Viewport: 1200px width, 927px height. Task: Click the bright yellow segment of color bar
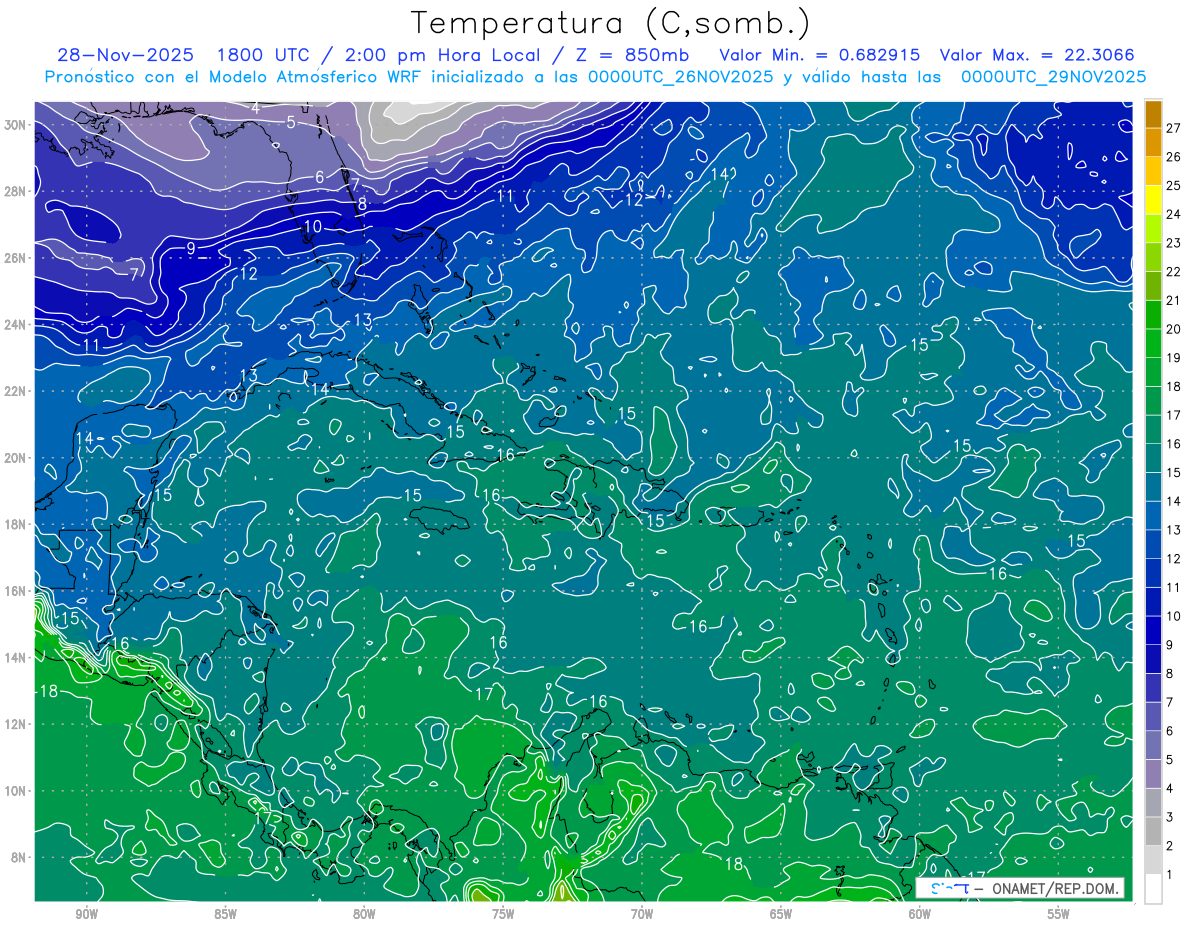(1153, 199)
